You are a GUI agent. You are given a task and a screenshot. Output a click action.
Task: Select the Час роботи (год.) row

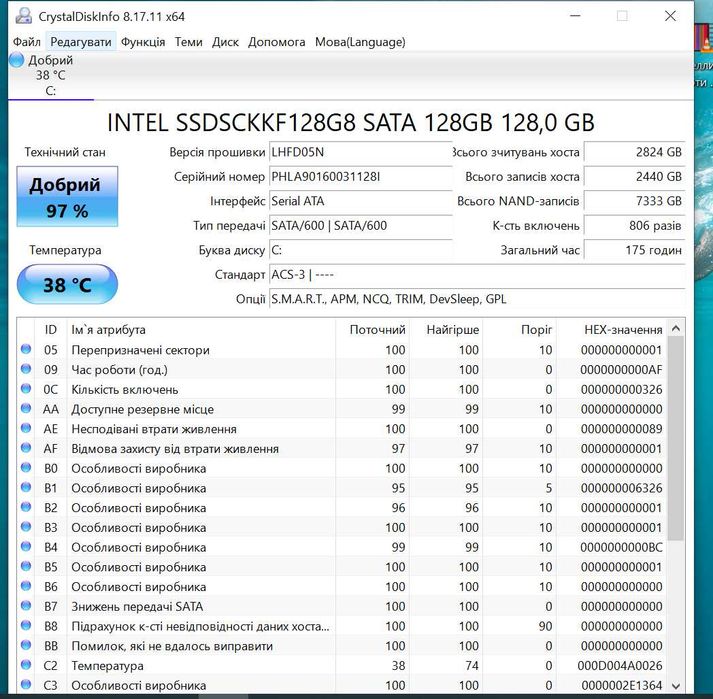pyautogui.click(x=342, y=369)
